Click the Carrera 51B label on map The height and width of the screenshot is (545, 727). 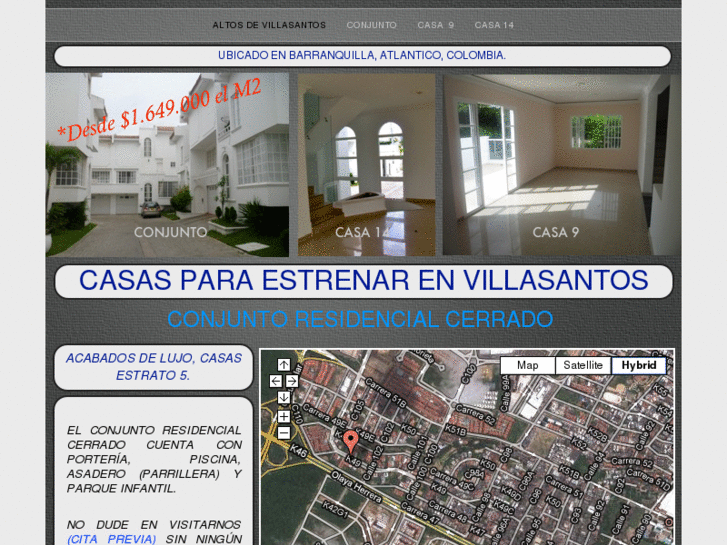(x=386, y=393)
